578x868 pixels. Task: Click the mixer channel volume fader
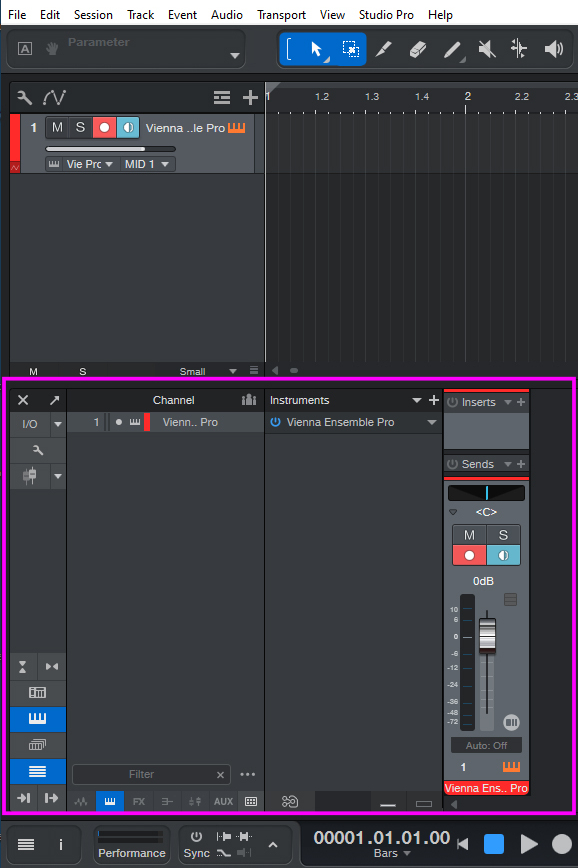[x=487, y=635]
